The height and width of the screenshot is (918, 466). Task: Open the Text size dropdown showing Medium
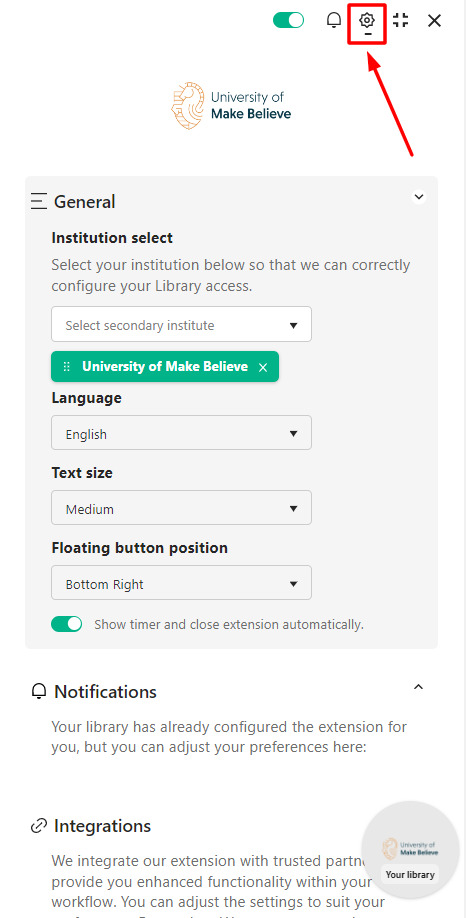tap(181, 508)
